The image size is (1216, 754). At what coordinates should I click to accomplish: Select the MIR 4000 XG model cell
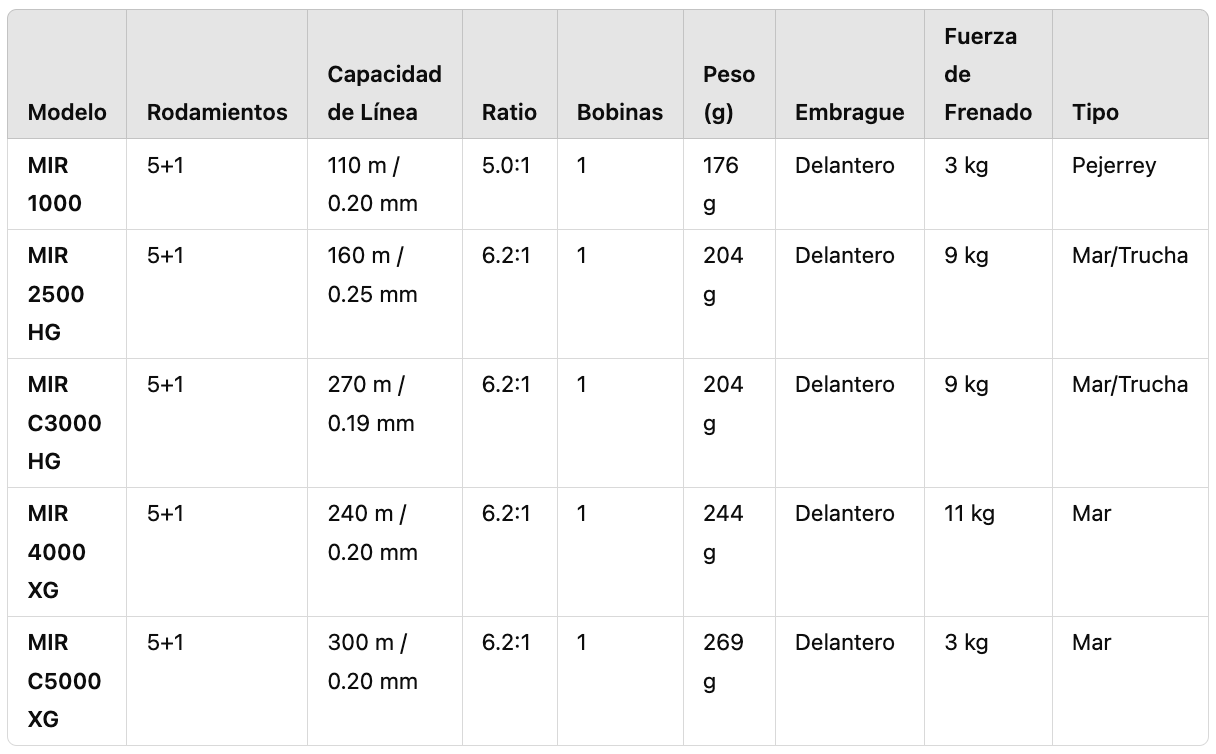[57, 552]
